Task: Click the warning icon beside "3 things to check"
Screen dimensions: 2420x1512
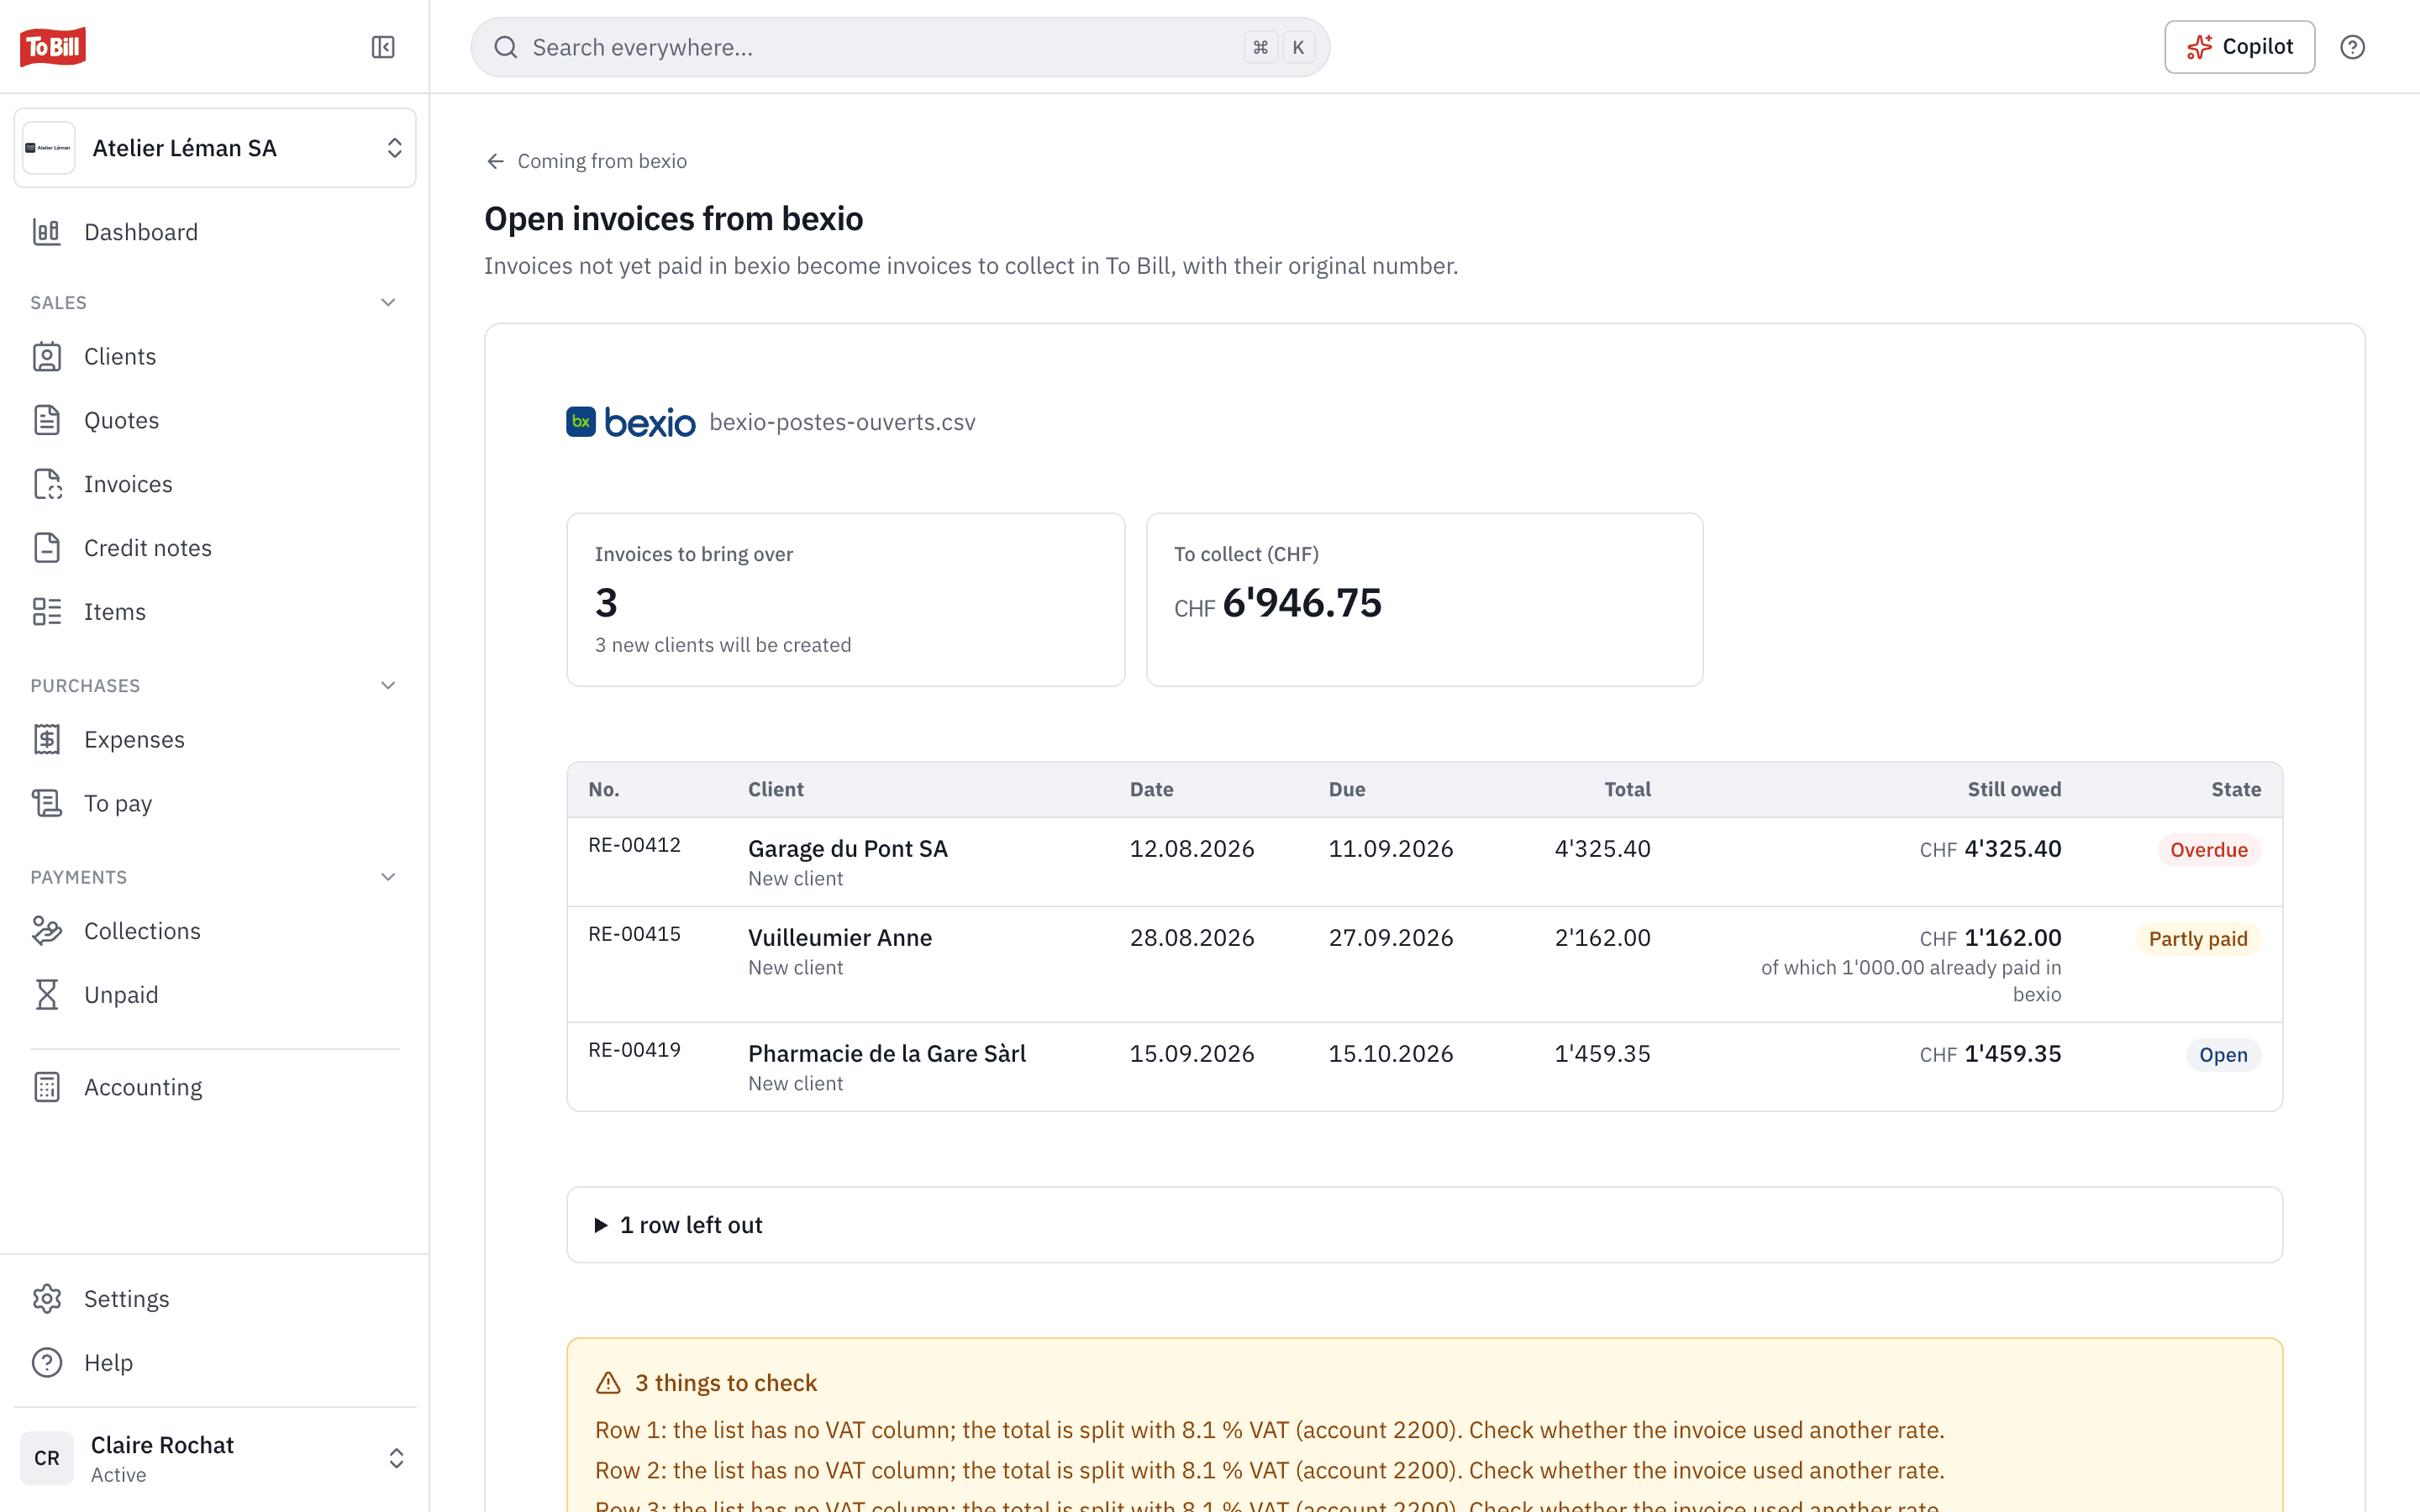Action: click(608, 1383)
